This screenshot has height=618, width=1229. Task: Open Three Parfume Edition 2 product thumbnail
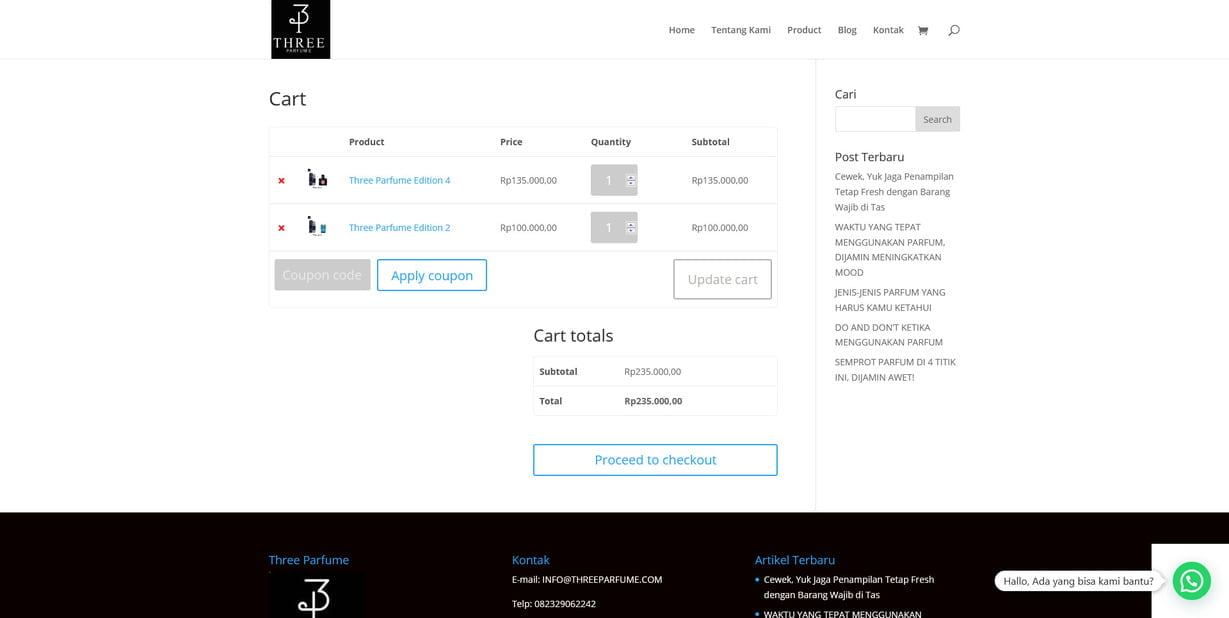coord(317,226)
